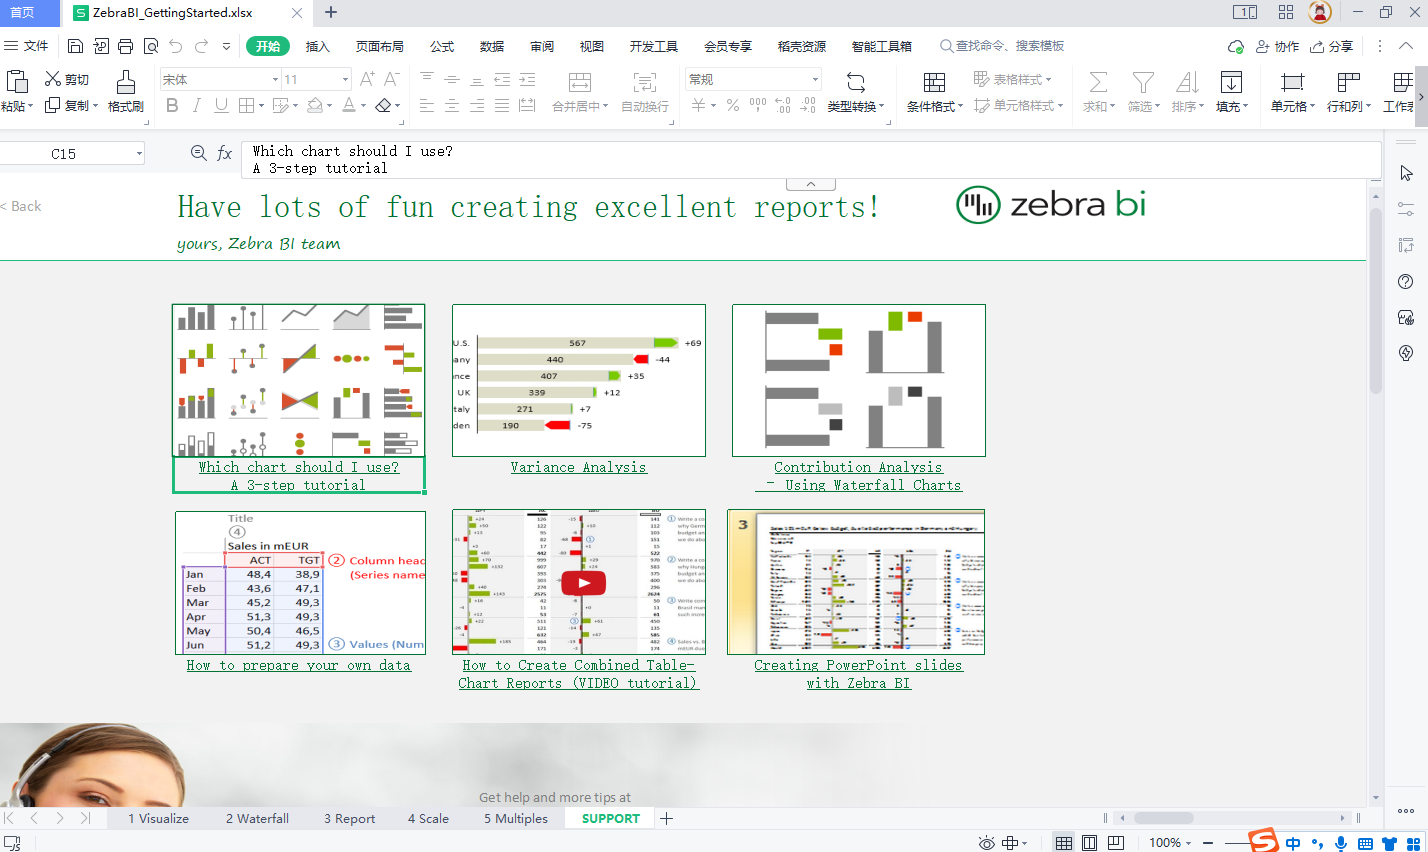Click the Collaborate (协作) button

1277,46
